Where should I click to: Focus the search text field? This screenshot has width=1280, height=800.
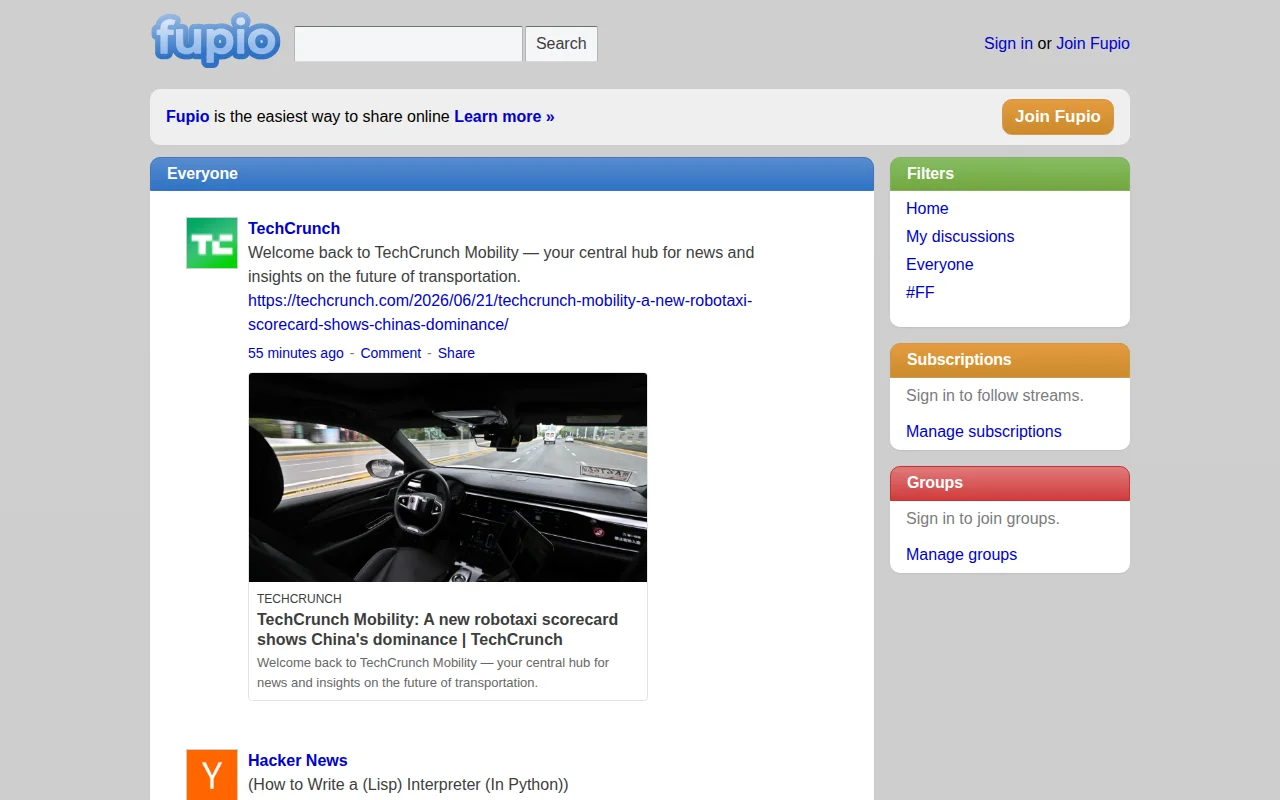408,44
